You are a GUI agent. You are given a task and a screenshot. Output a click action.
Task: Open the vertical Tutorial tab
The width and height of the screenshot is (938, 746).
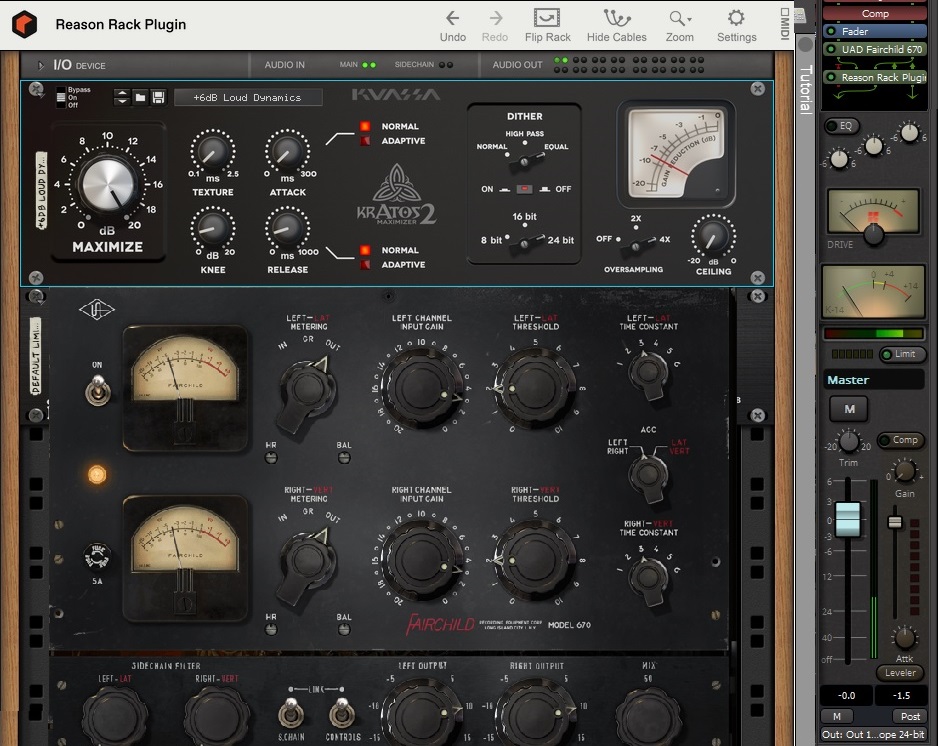[806, 90]
